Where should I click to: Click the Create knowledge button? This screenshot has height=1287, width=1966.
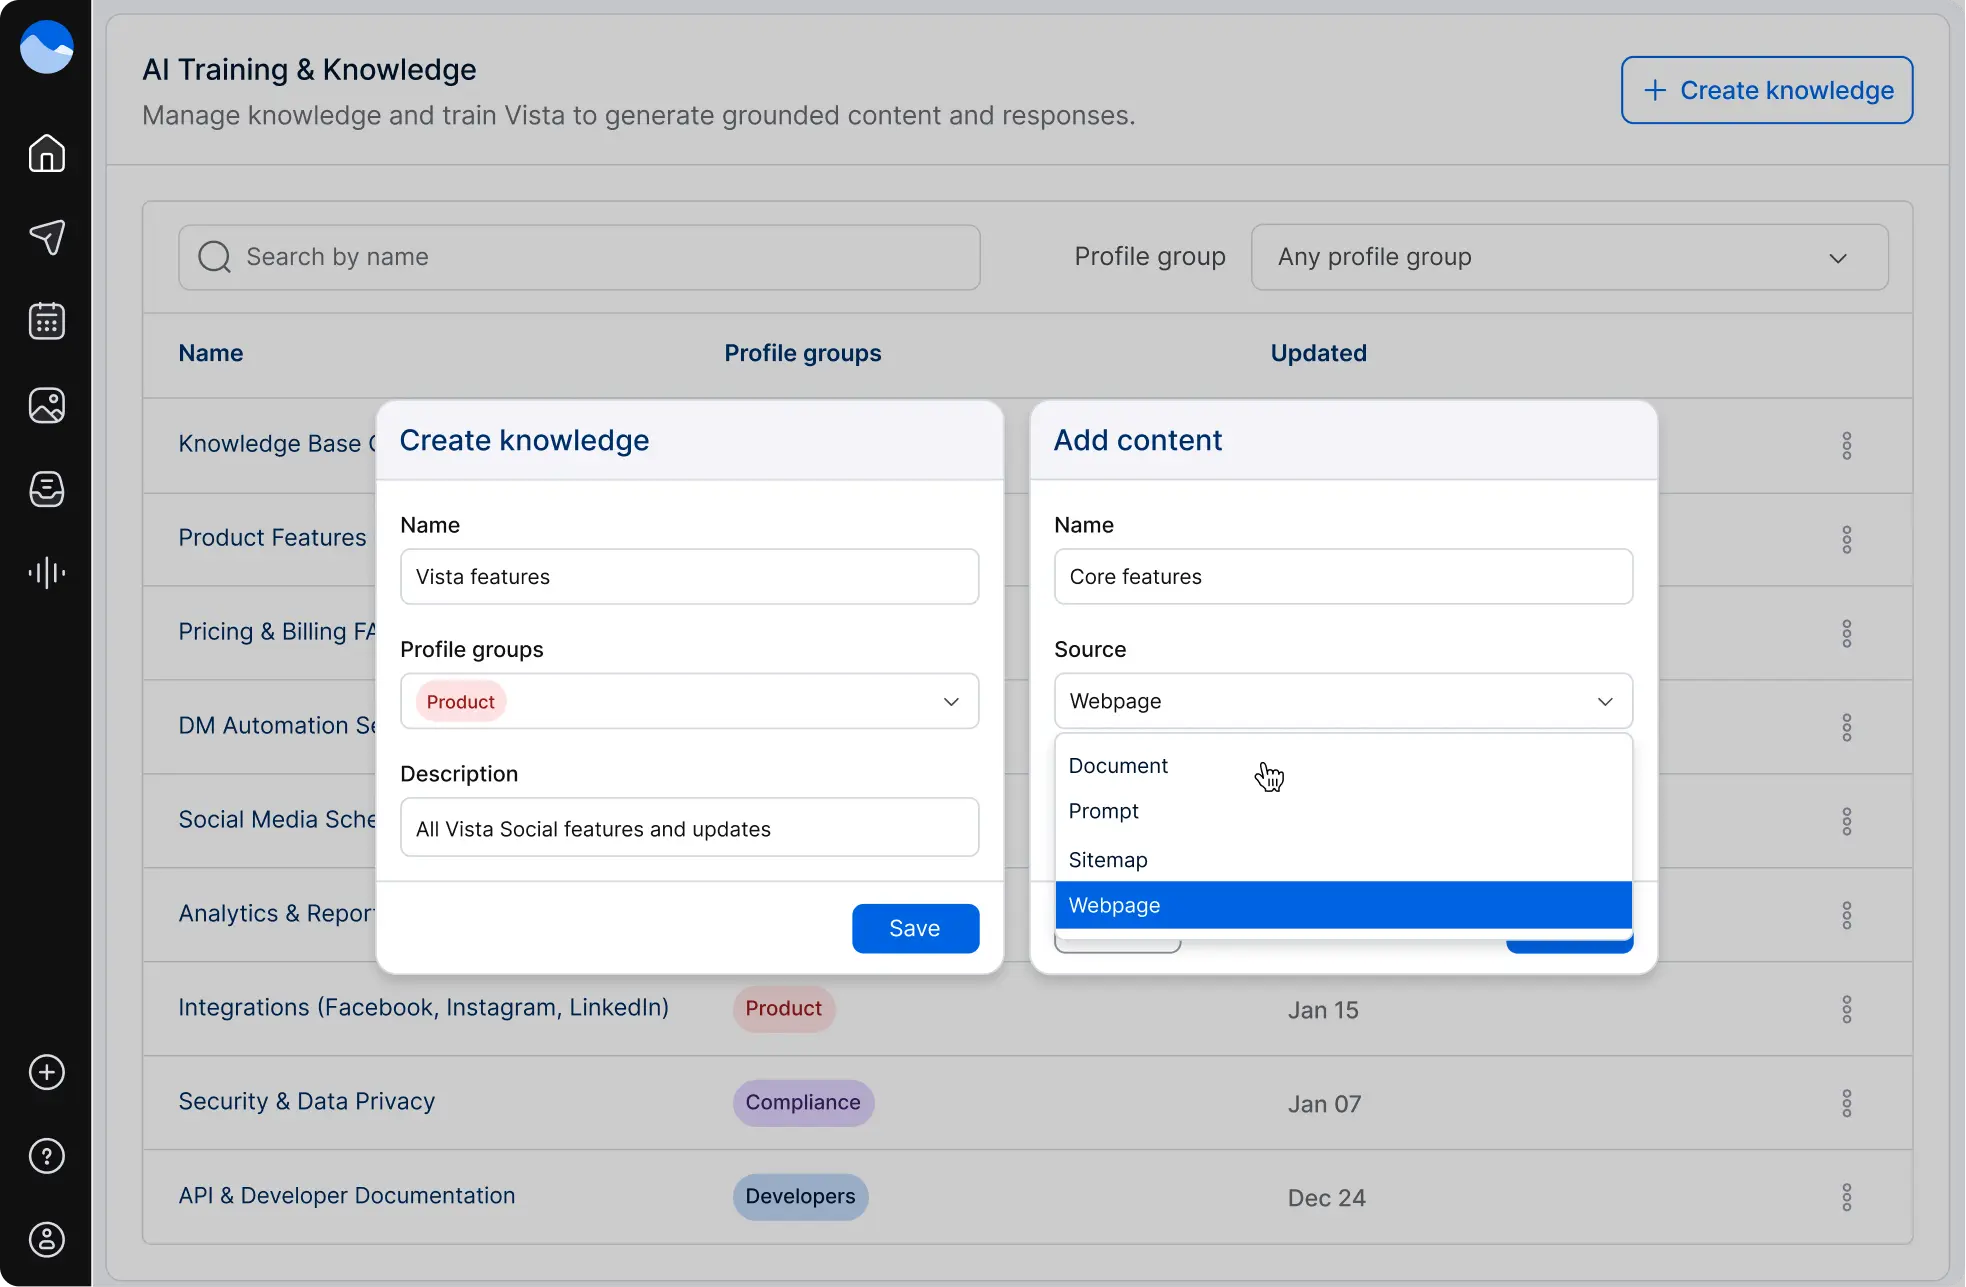tap(1766, 90)
